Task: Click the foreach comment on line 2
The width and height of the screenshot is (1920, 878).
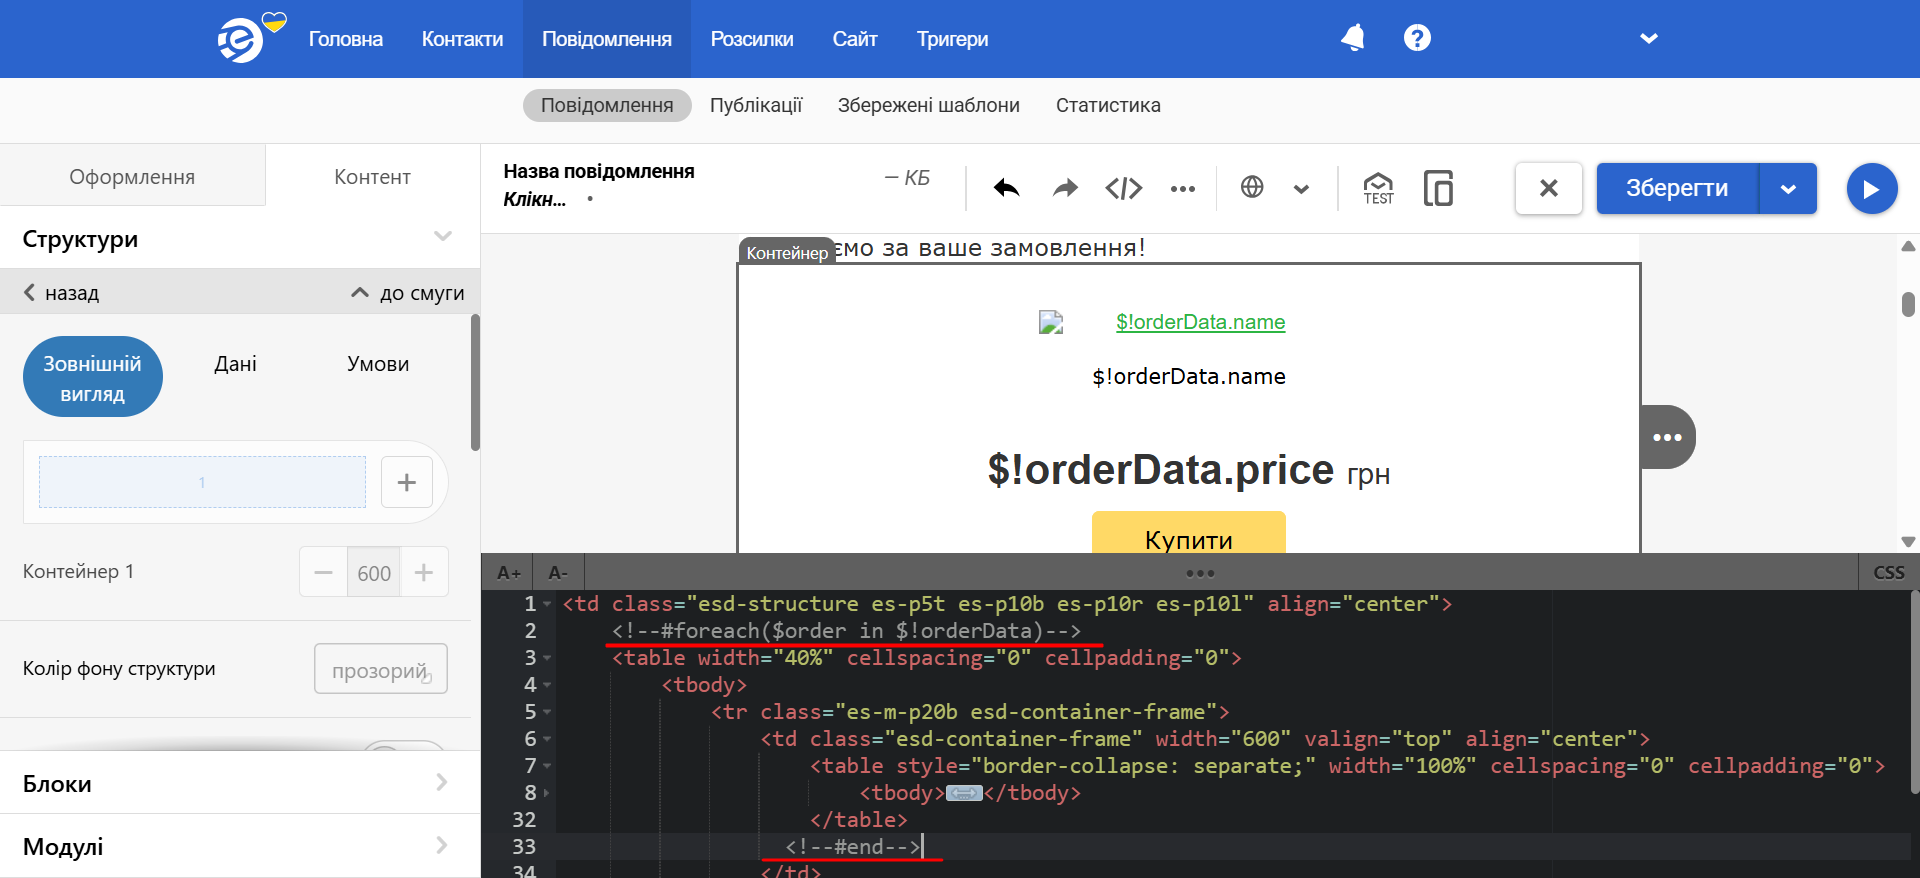Action: tap(846, 631)
